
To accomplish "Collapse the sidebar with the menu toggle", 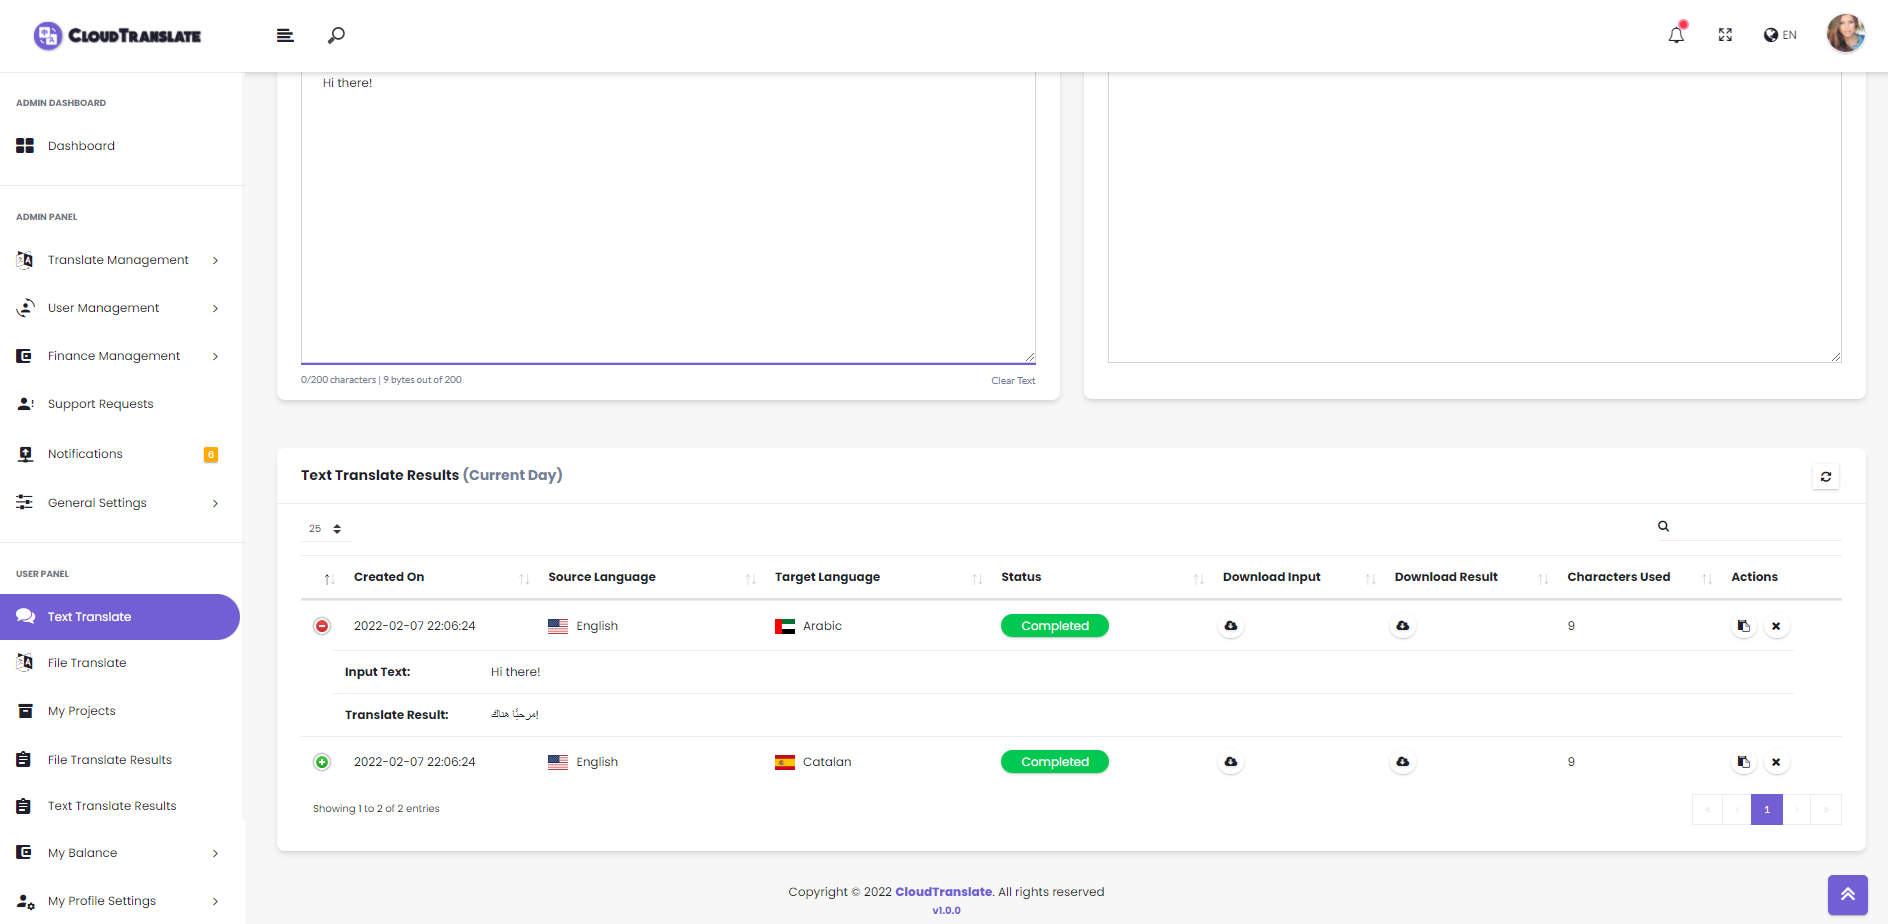I will point(285,35).
